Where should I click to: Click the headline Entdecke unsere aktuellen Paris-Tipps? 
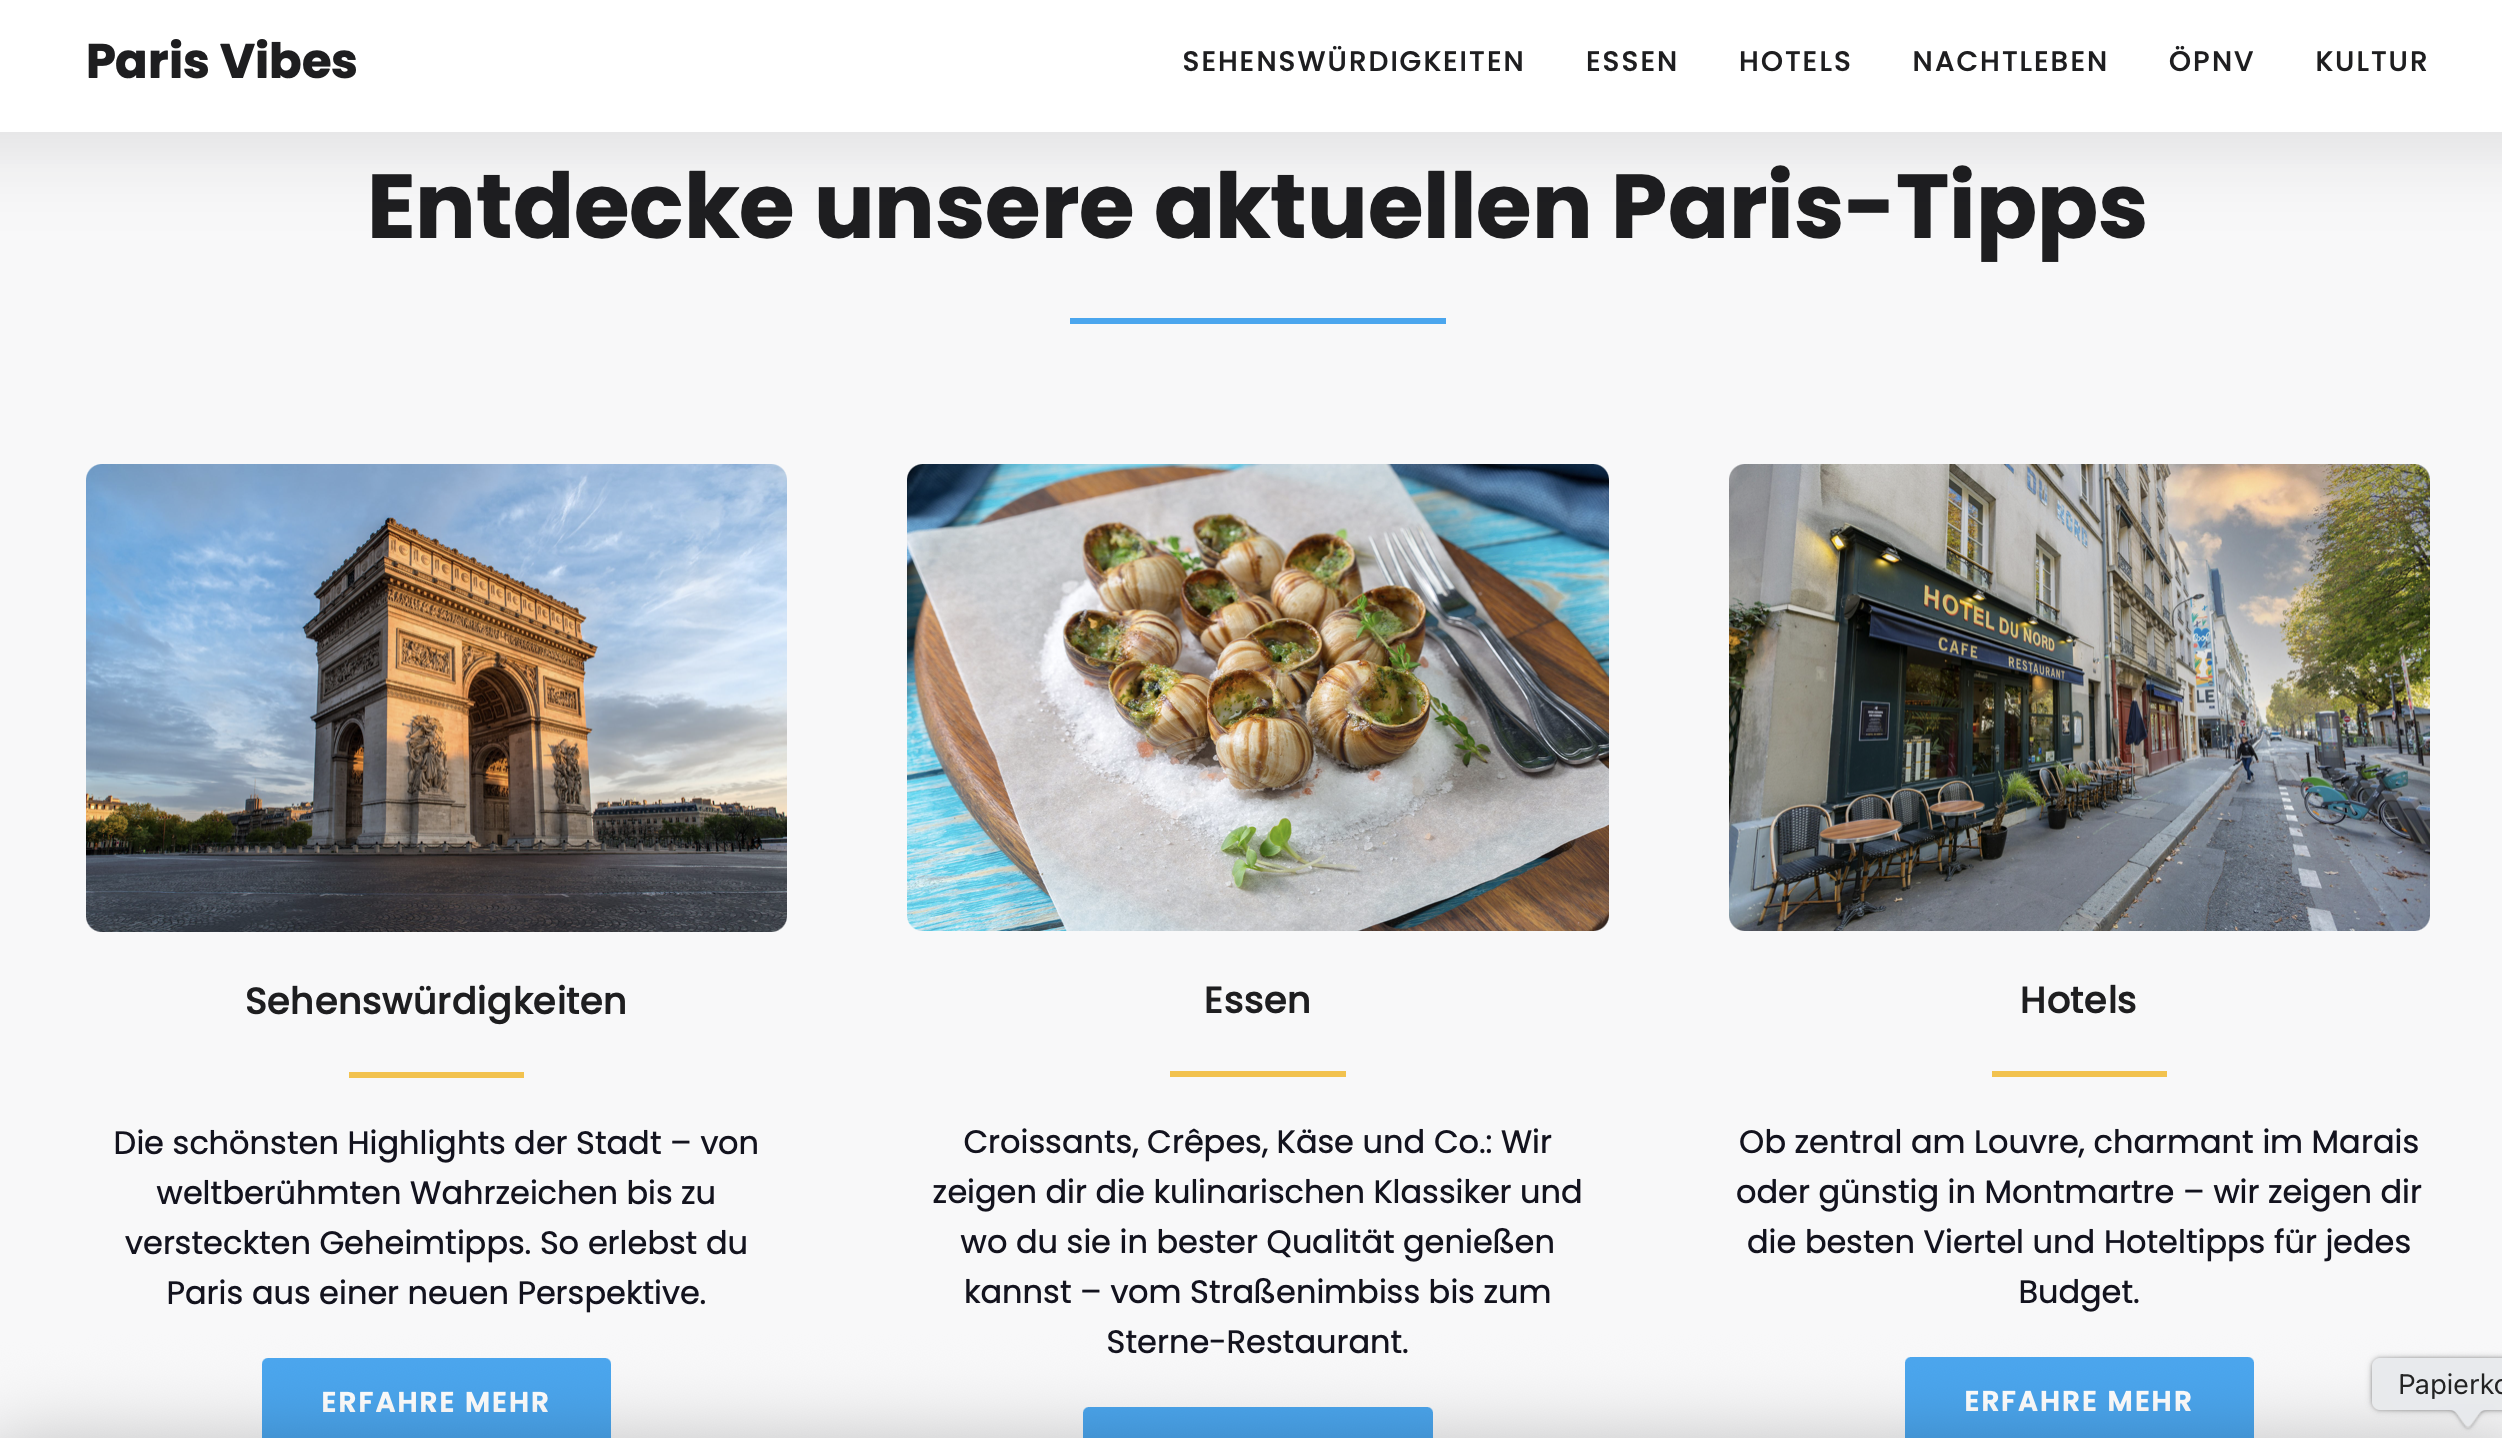(x=1257, y=207)
